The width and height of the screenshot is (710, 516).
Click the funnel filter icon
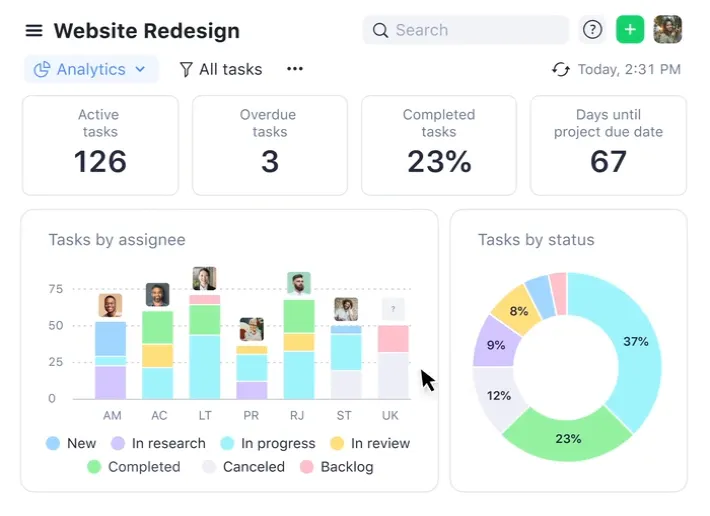coord(186,69)
